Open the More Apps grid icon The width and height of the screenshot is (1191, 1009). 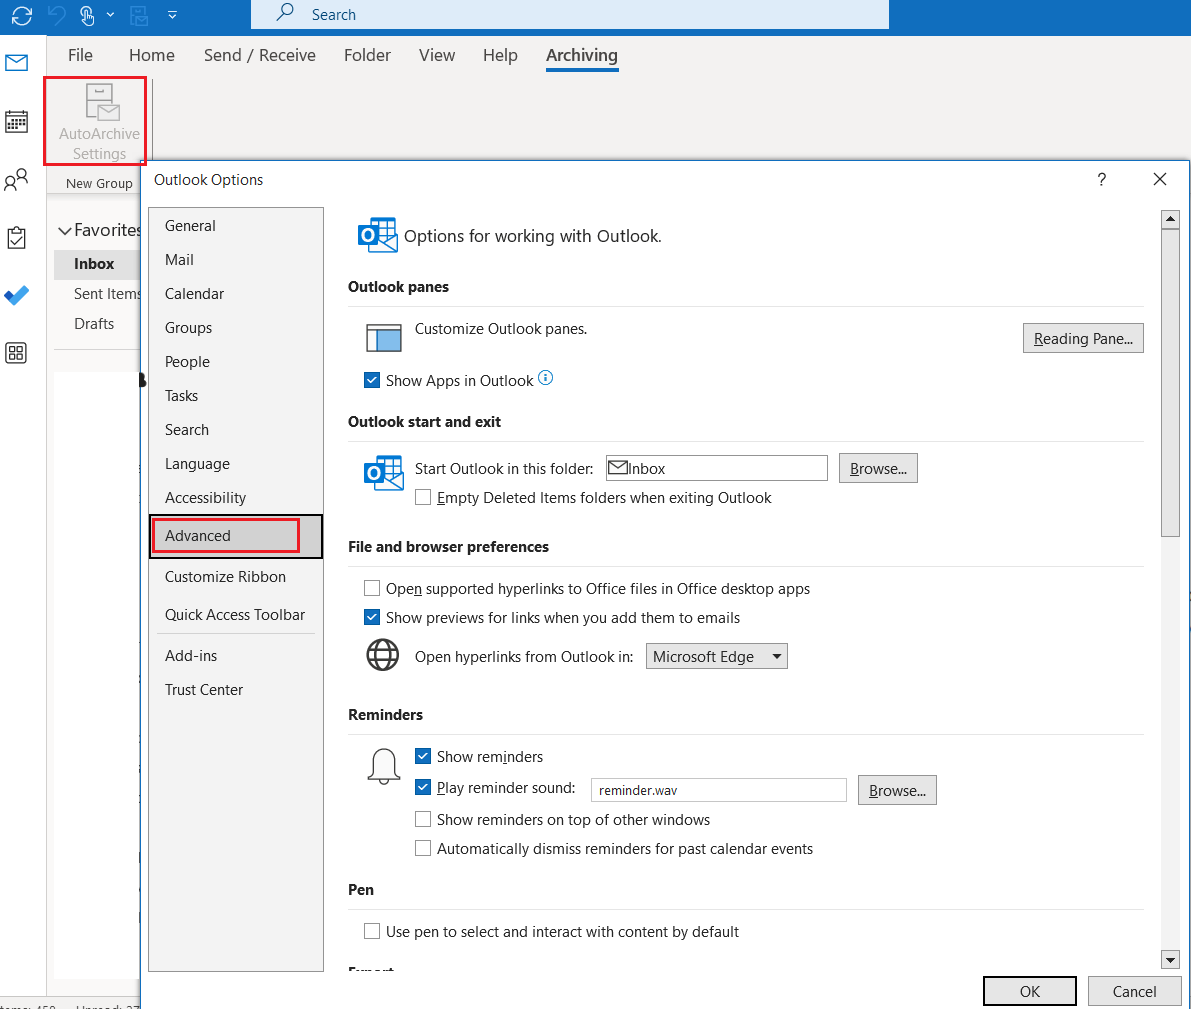pos(16,352)
